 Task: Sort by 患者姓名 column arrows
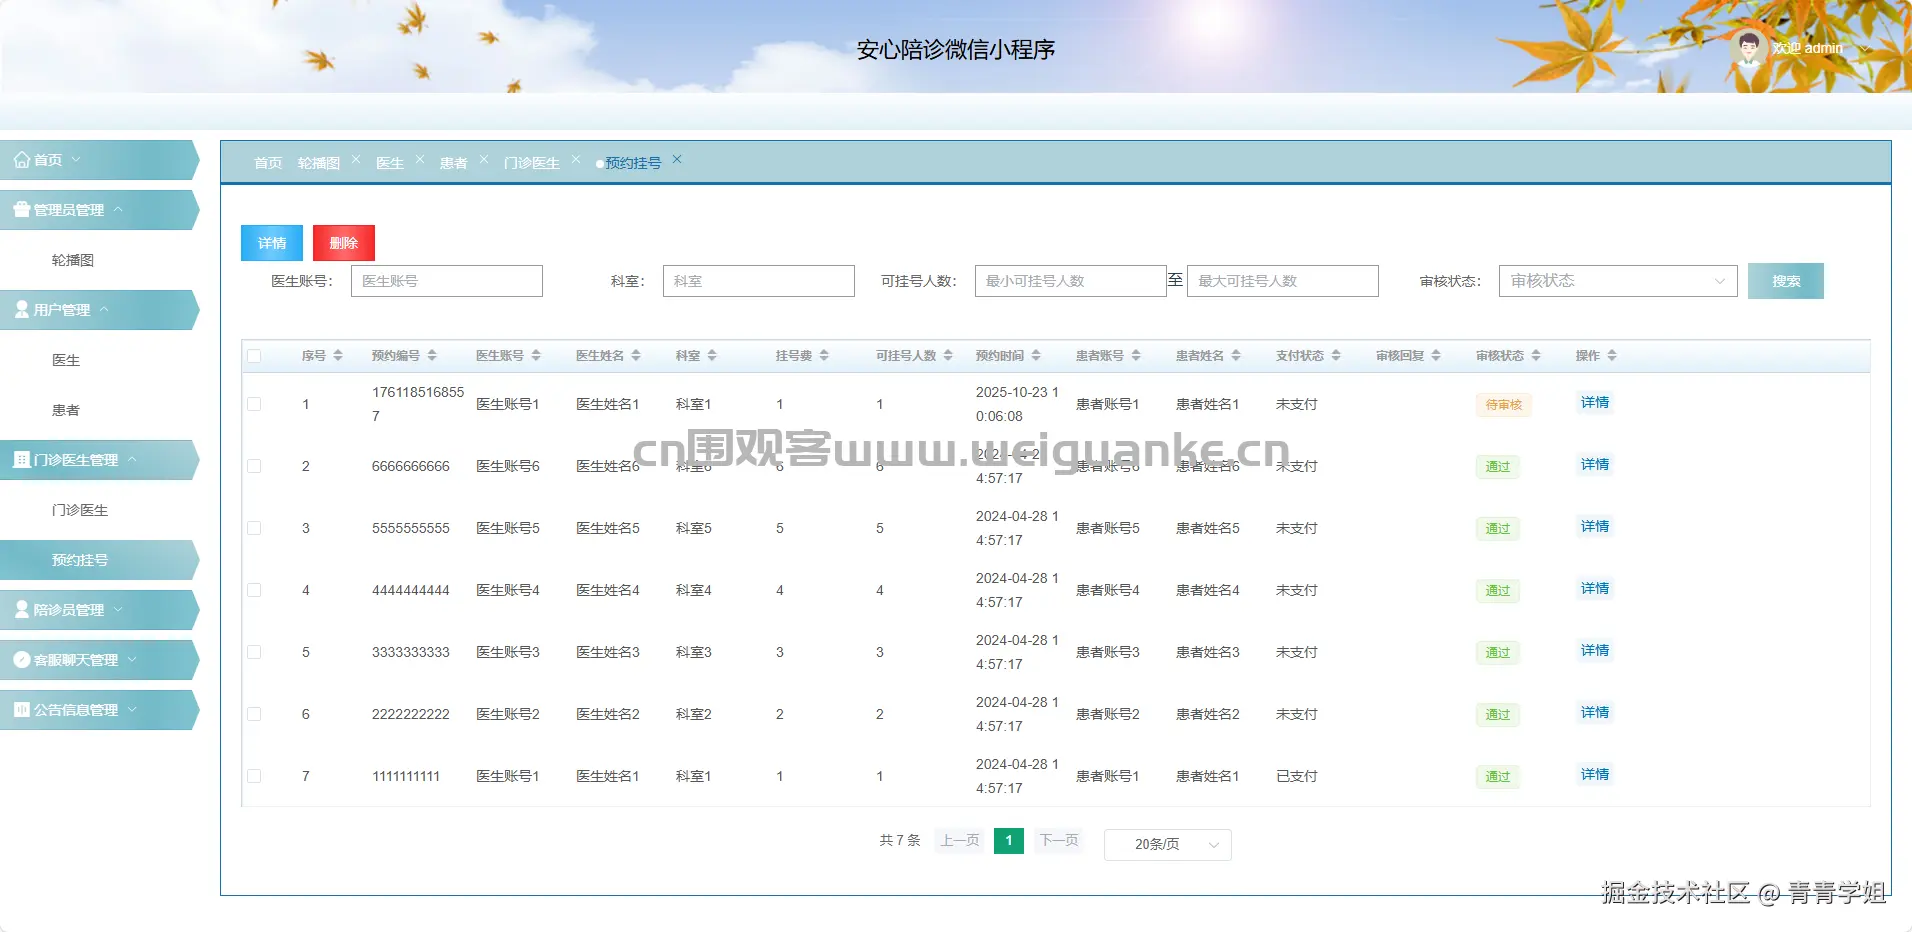pos(1236,356)
